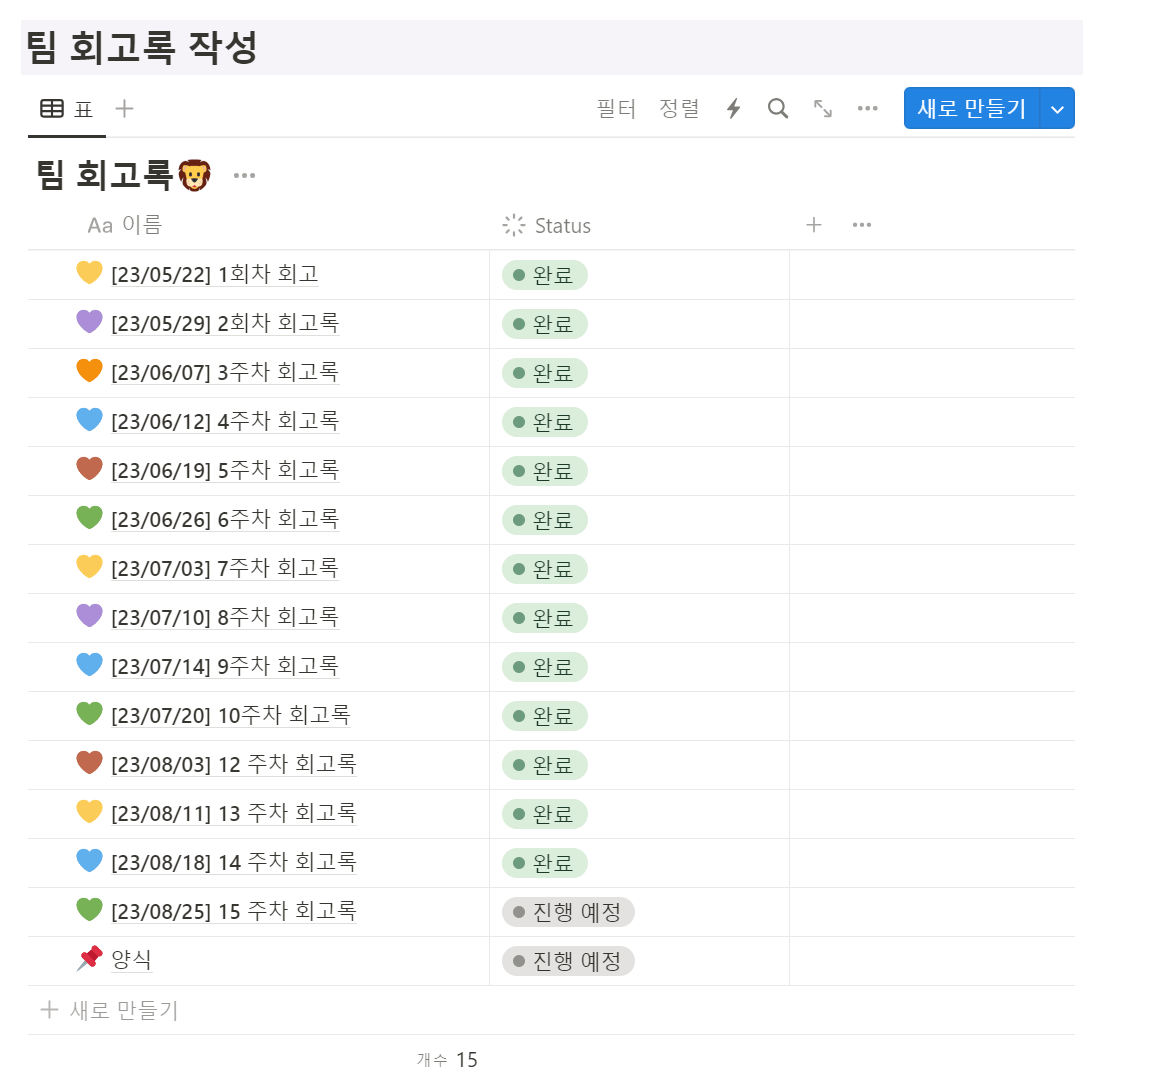Open page options ellipsis beside 팀 회고록 title

243,174
